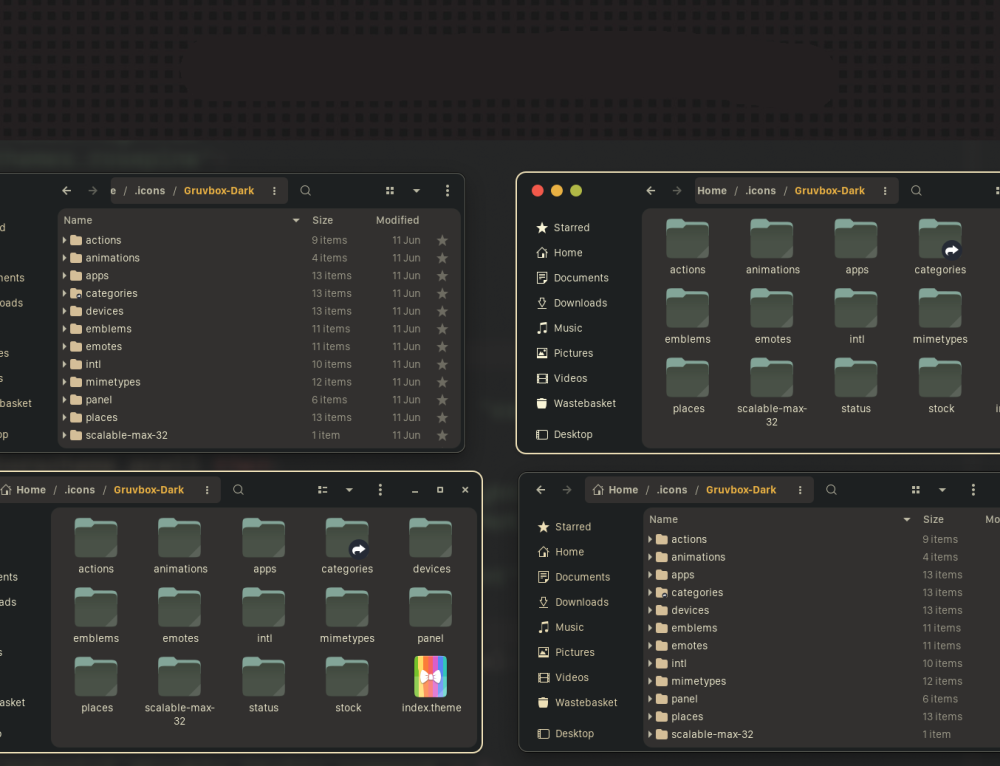Switch view mode using the grid view icon
Viewport: 1000px width, 766px height.
point(389,190)
